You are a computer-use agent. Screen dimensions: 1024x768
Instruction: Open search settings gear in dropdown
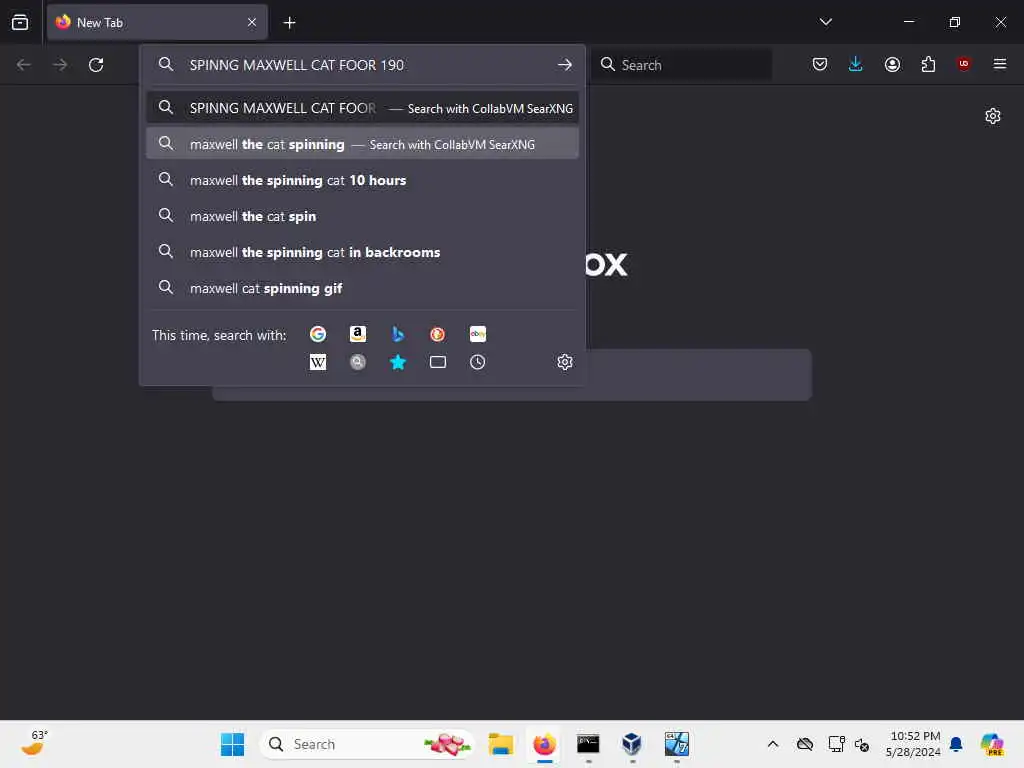click(x=565, y=362)
